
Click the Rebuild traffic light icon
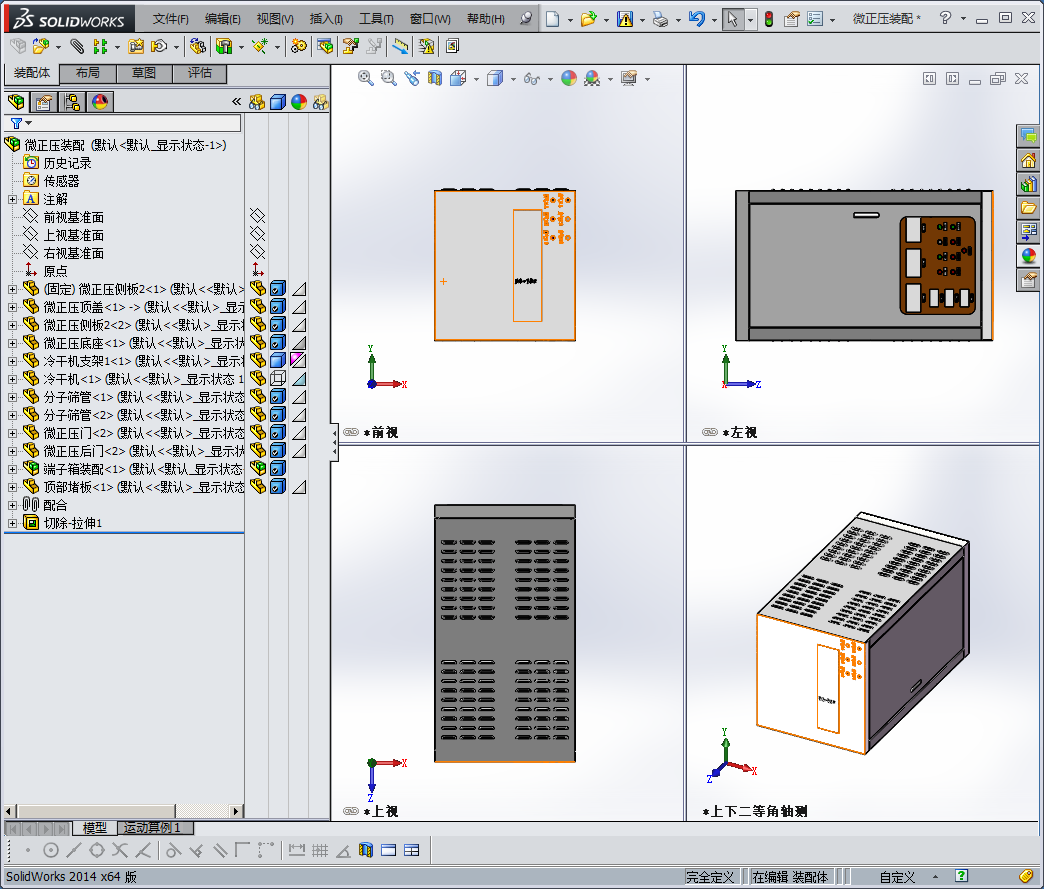[x=768, y=19]
